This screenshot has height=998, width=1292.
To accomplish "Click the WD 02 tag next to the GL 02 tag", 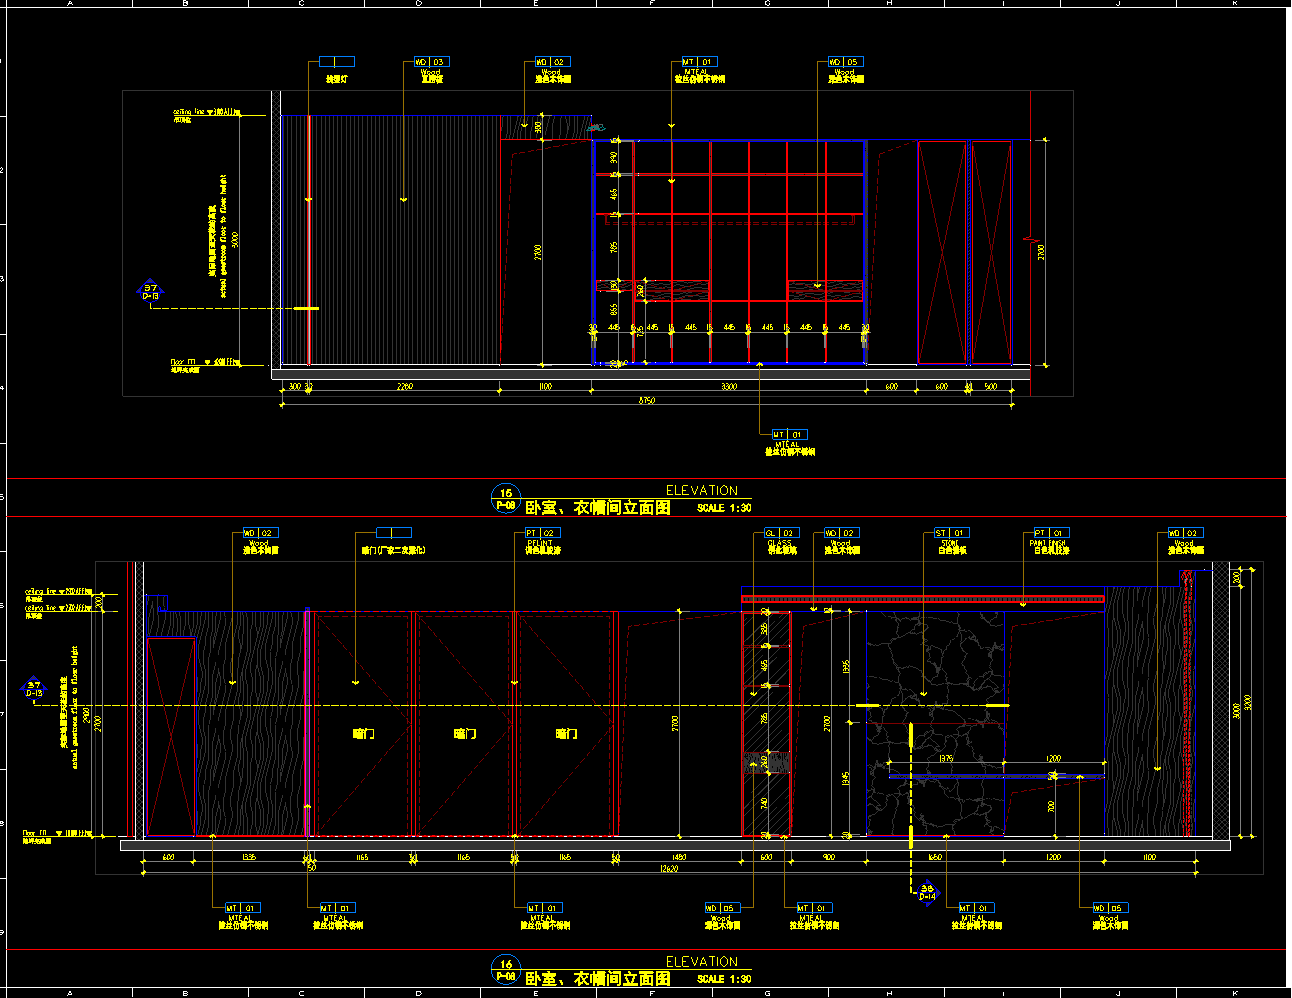I will pyautogui.click(x=841, y=533).
